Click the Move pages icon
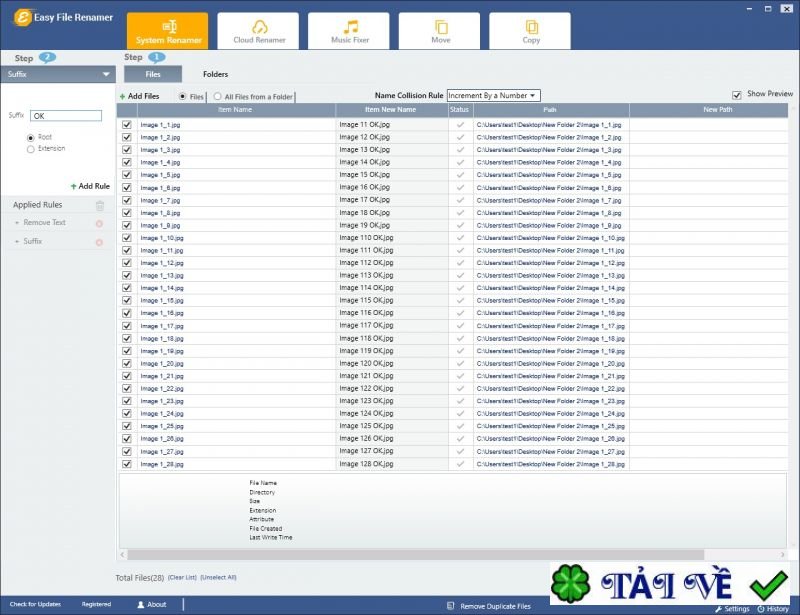The image size is (800, 615). click(441, 27)
